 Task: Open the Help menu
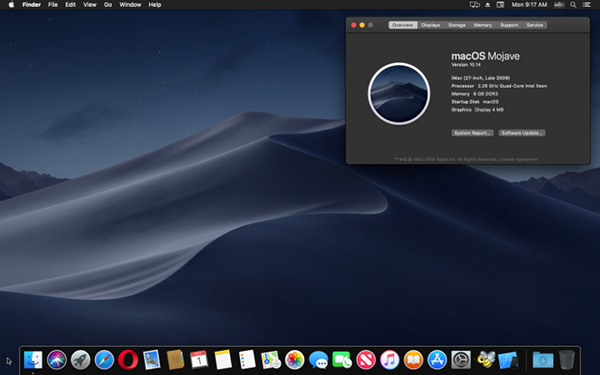point(155,5)
